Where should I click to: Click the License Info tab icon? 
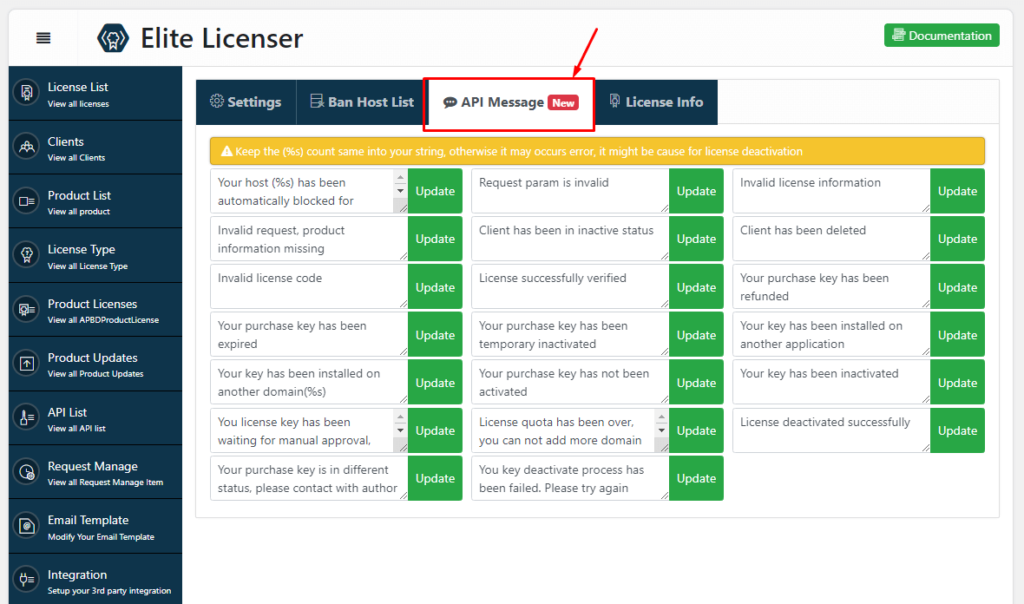[x=615, y=101]
